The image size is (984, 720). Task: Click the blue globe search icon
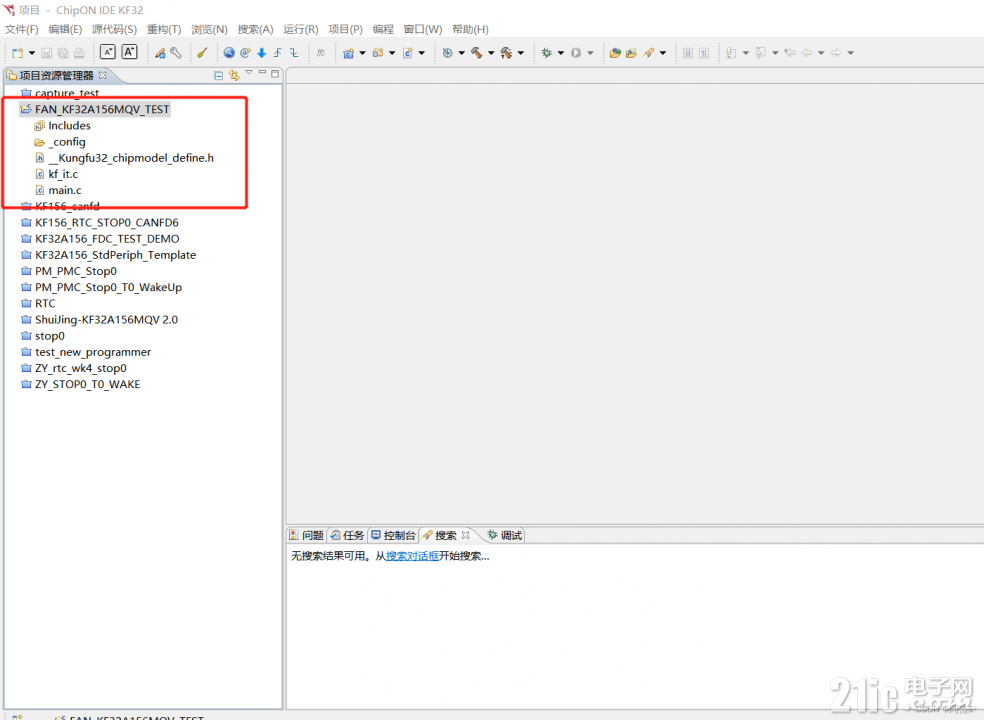click(229, 53)
